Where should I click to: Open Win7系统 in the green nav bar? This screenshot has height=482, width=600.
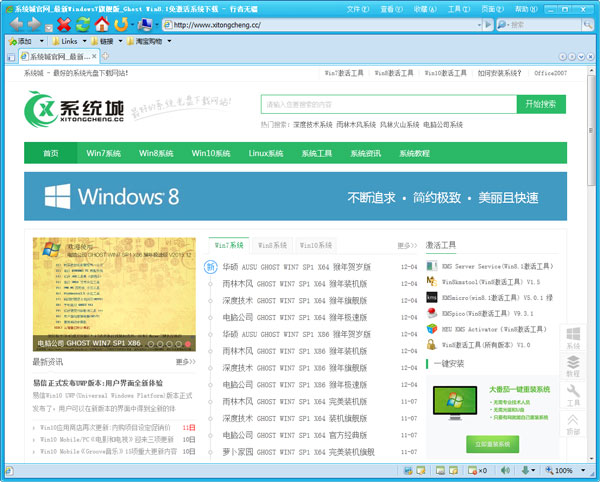103,153
